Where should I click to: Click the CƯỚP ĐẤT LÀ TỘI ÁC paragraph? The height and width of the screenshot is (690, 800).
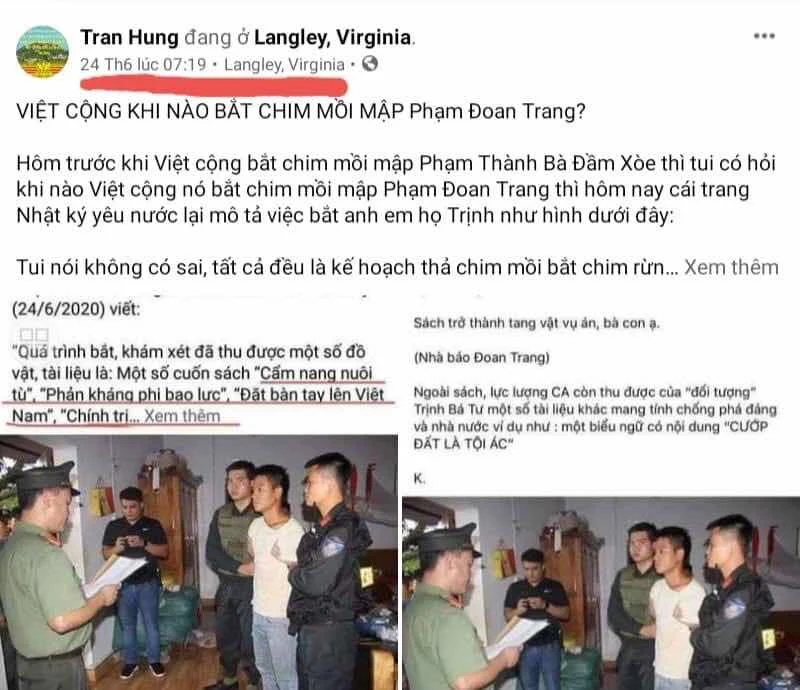(595, 418)
